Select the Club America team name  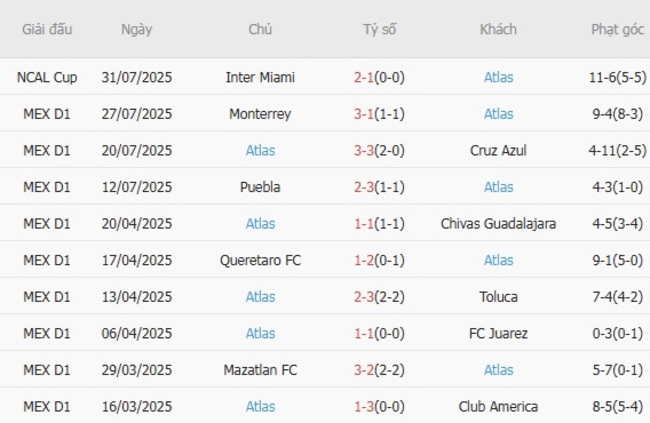pyautogui.click(x=498, y=407)
